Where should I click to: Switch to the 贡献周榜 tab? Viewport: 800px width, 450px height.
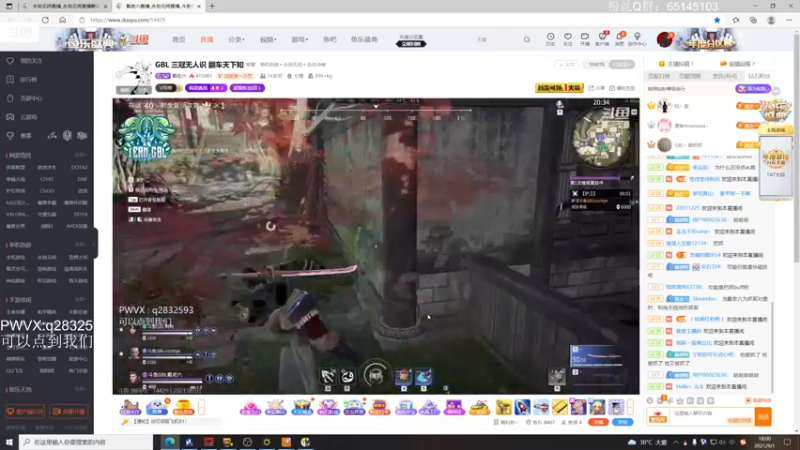point(690,76)
